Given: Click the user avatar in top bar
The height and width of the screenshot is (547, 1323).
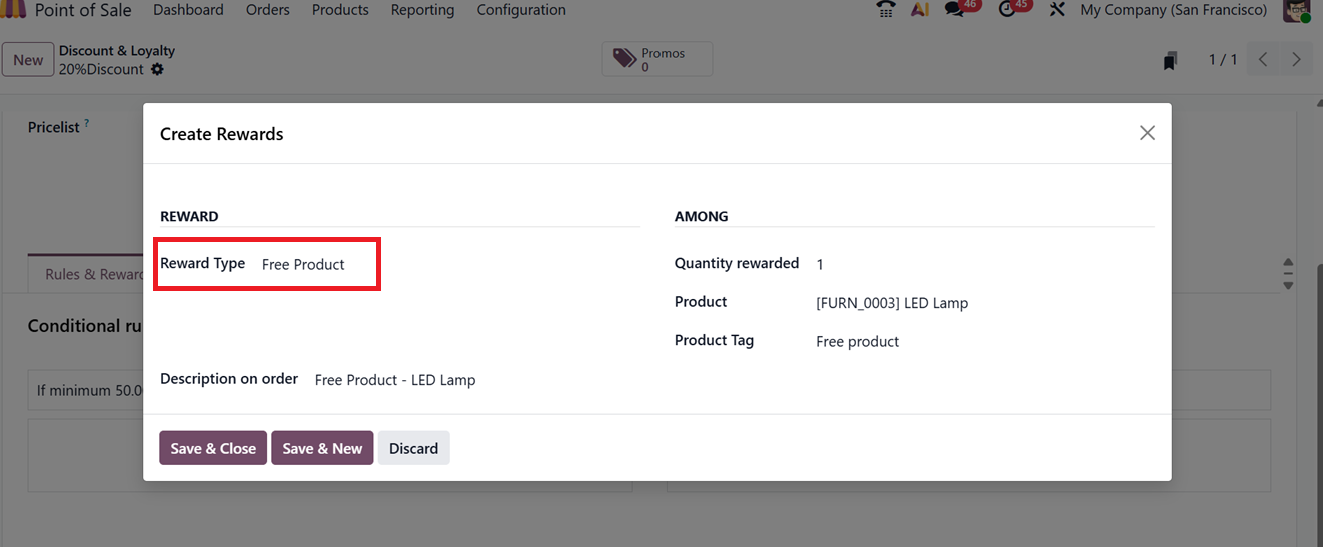Looking at the screenshot, I should click(x=1296, y=10).
